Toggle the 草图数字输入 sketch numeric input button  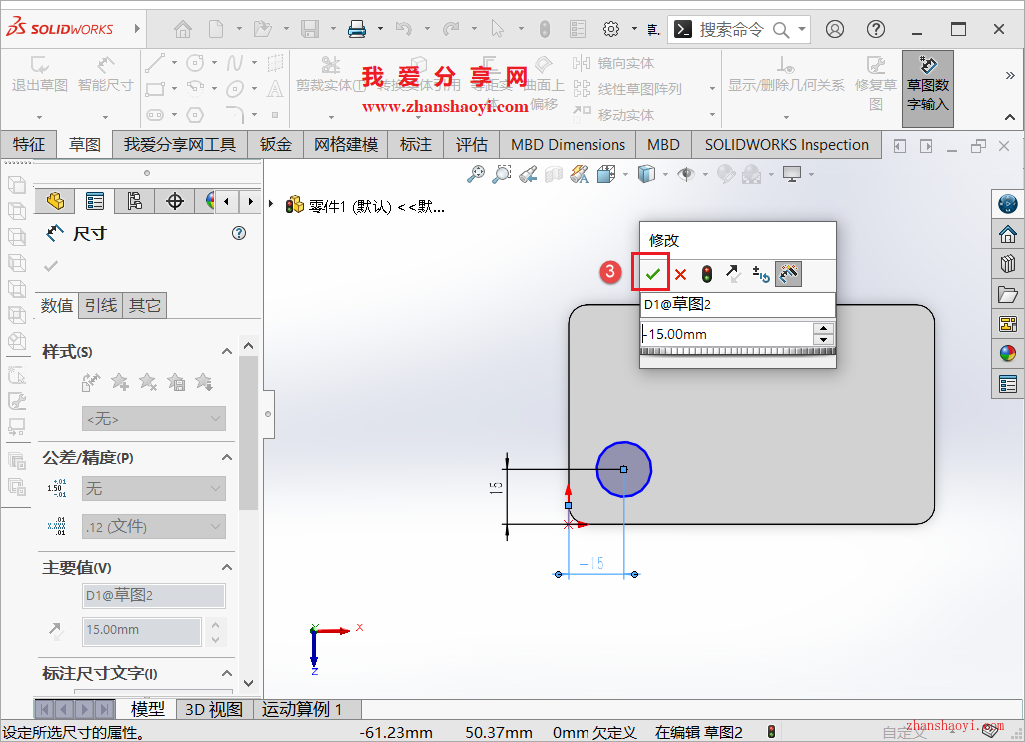coord(926,87)
